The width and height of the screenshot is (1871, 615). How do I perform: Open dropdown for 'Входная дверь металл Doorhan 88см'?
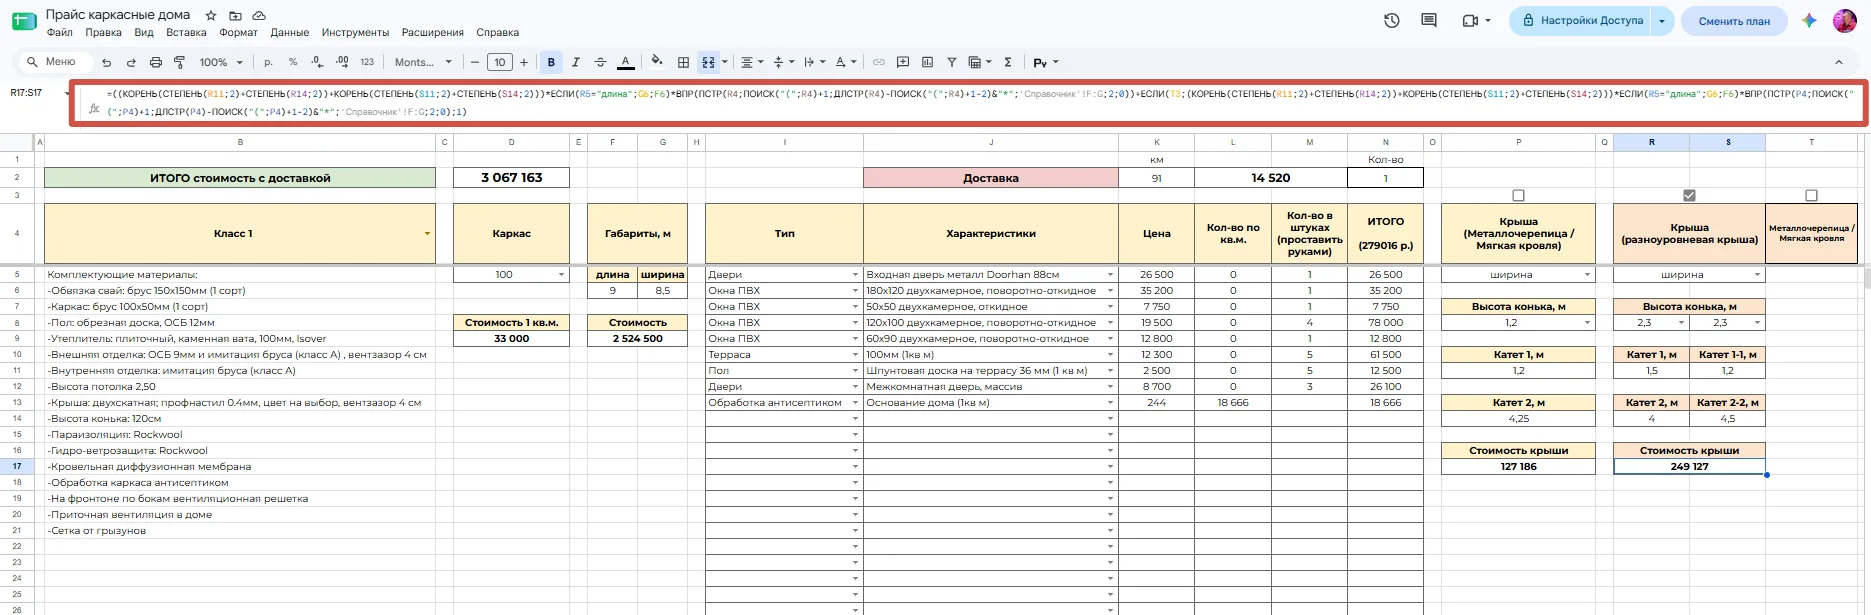[x=1110, y=275]
